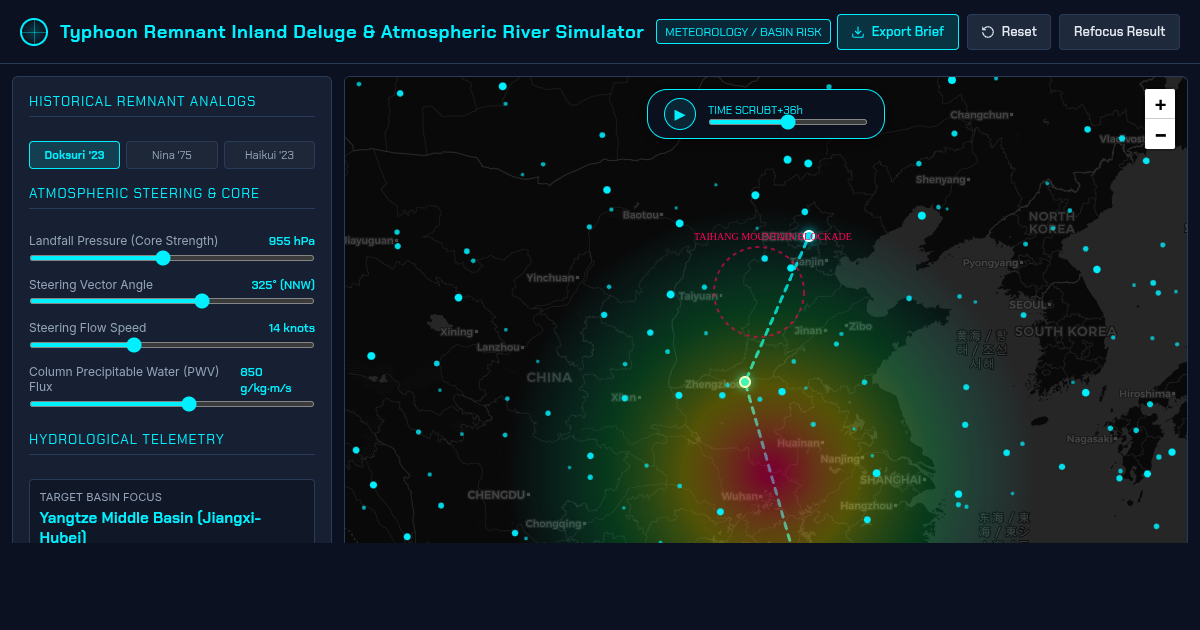Click the Historical Remnant Analogs heading
The image size is (1200, 630).
click(x=142, y=101)
